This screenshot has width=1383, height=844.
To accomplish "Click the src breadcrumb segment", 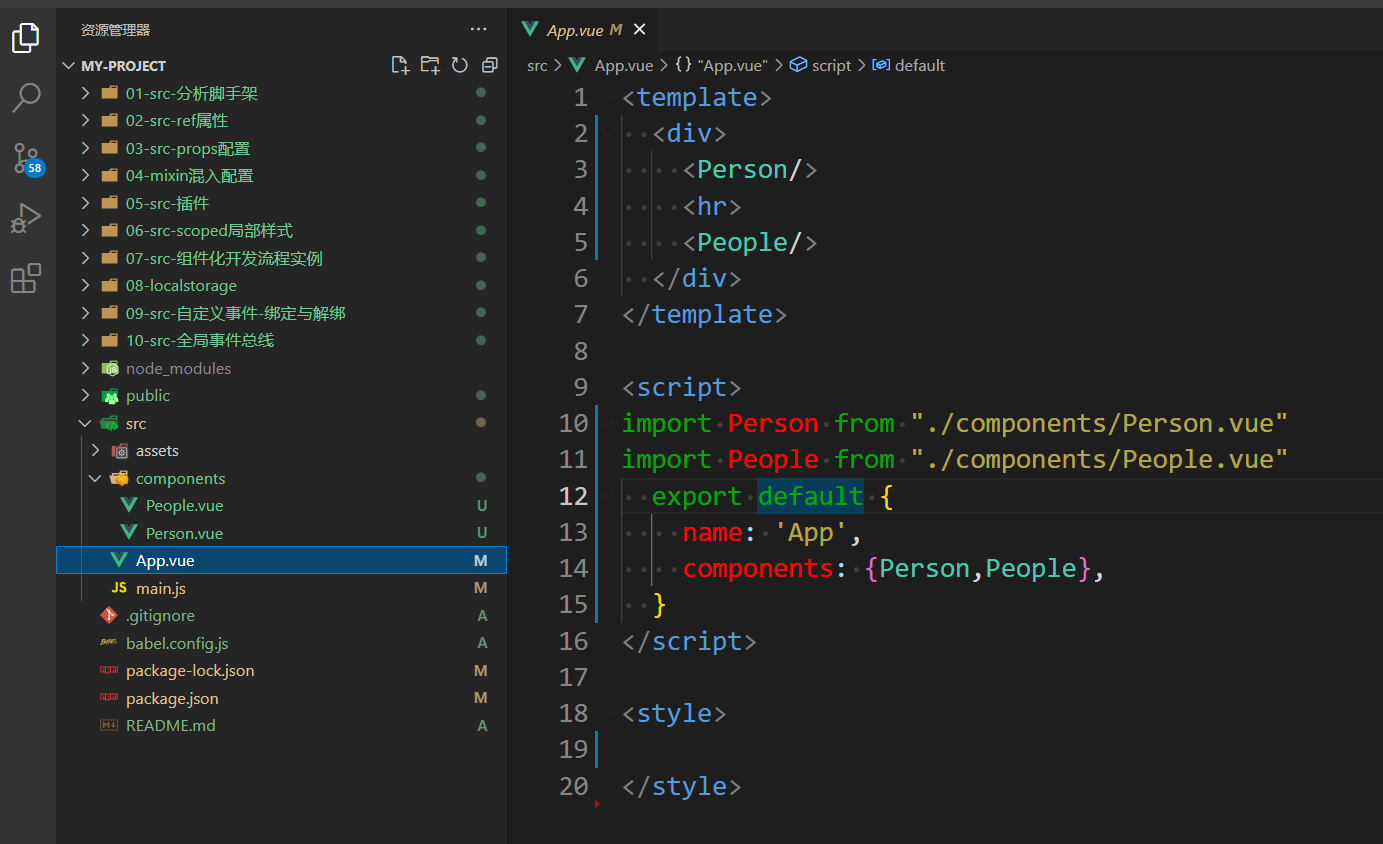I will [x=537, y=65].
